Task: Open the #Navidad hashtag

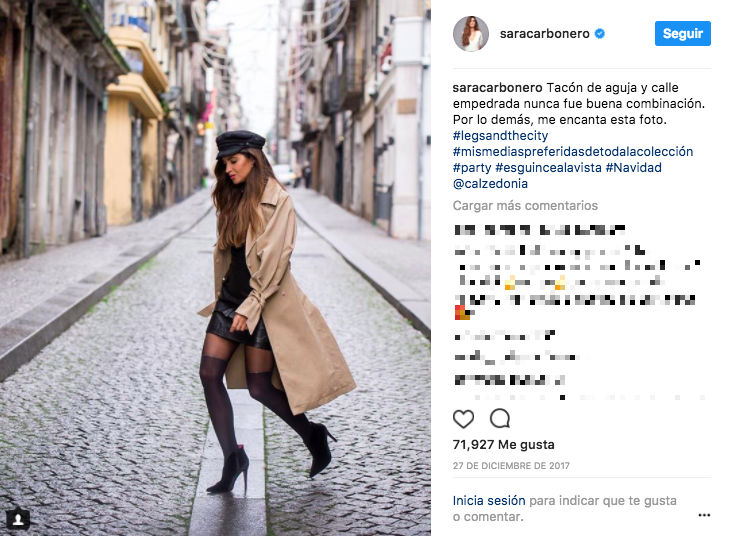Action: point(633,168)
